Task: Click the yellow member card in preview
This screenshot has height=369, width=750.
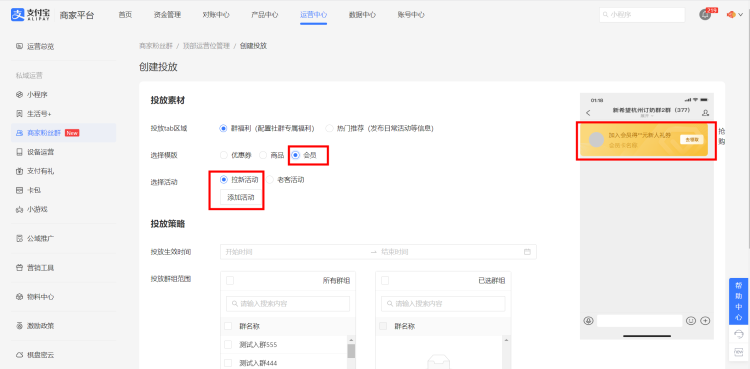Action: point(644,140)
